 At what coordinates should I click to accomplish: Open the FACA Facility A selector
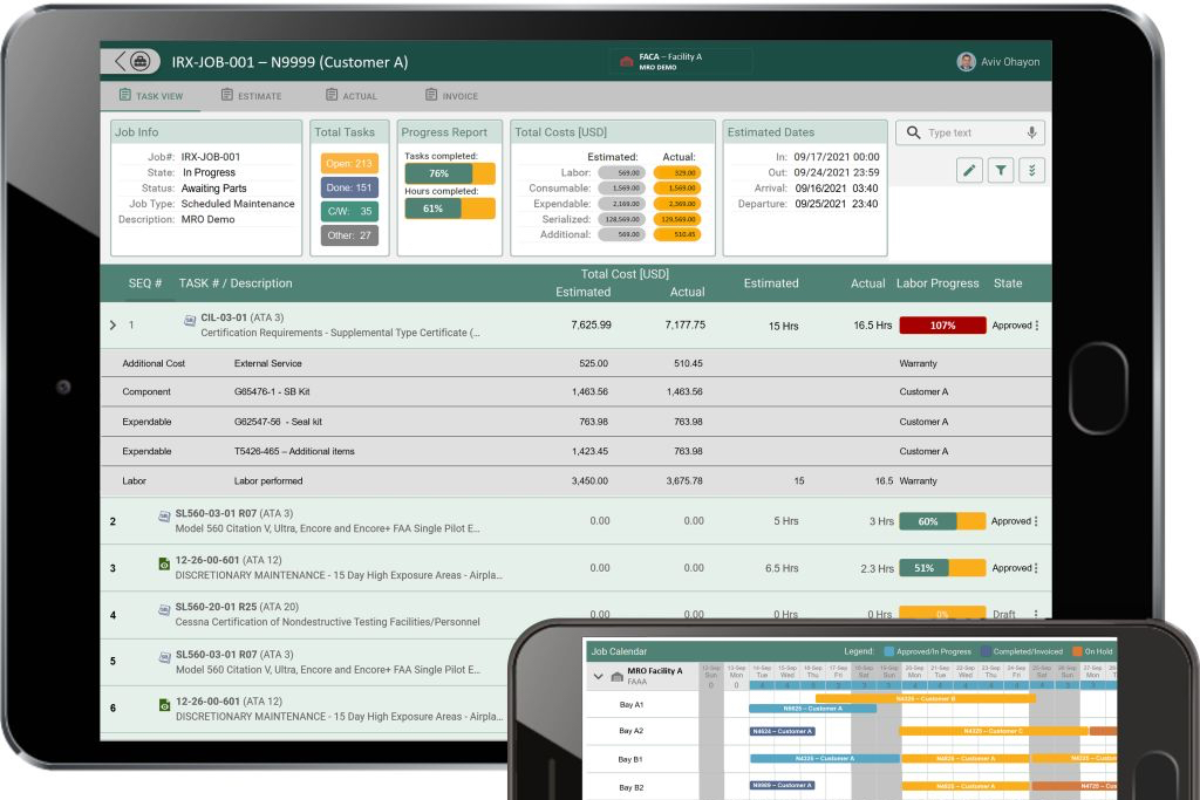[682, 62]
